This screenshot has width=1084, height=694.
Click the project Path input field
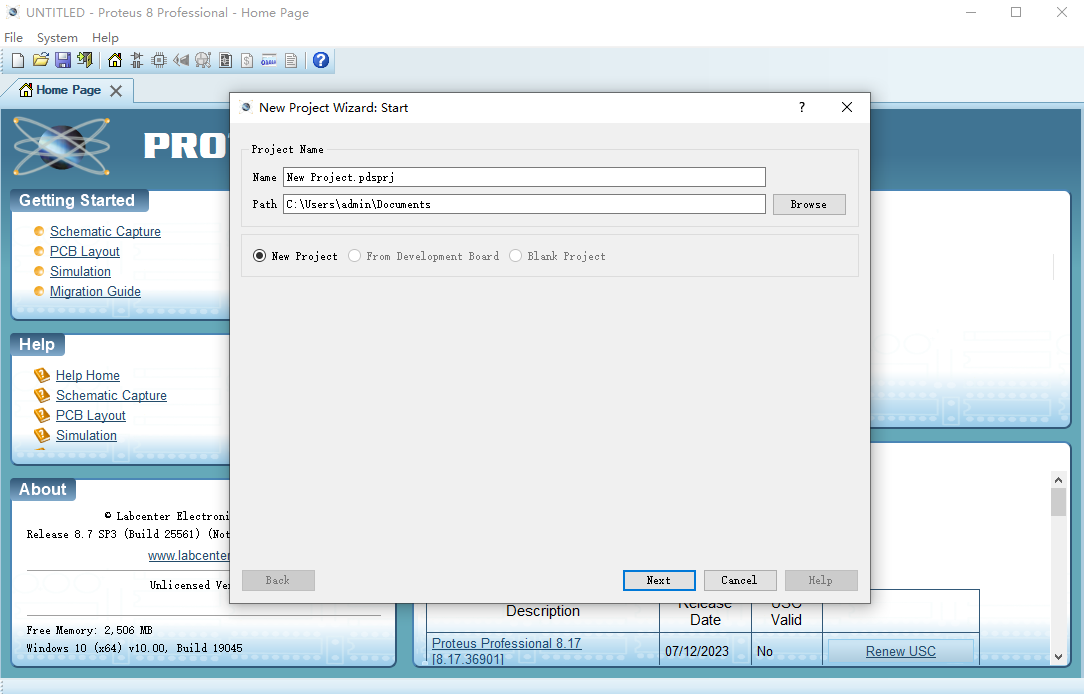[524, 204]
